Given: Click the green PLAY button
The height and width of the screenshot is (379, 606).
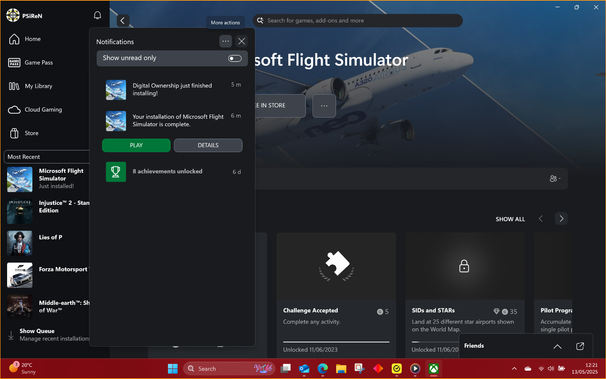Looking at the screenshot, I should [x=136, y=145].
